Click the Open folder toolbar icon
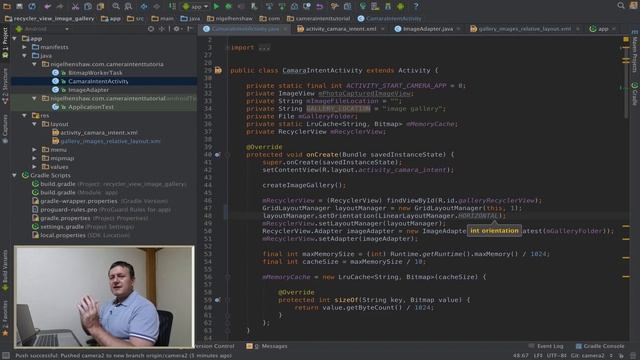 tap(7, 6)
